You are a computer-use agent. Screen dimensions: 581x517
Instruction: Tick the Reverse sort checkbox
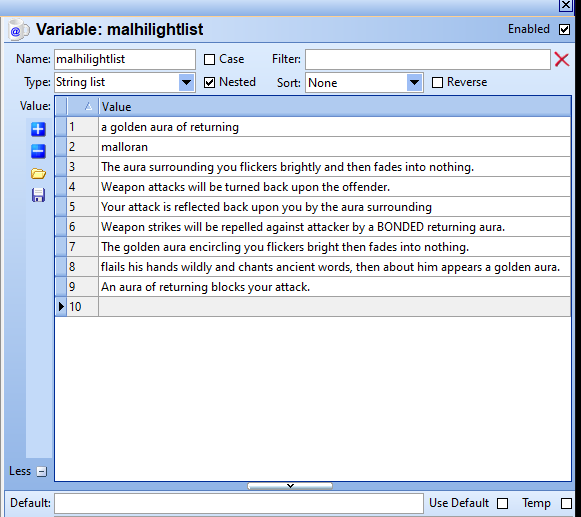pos(437,82)
